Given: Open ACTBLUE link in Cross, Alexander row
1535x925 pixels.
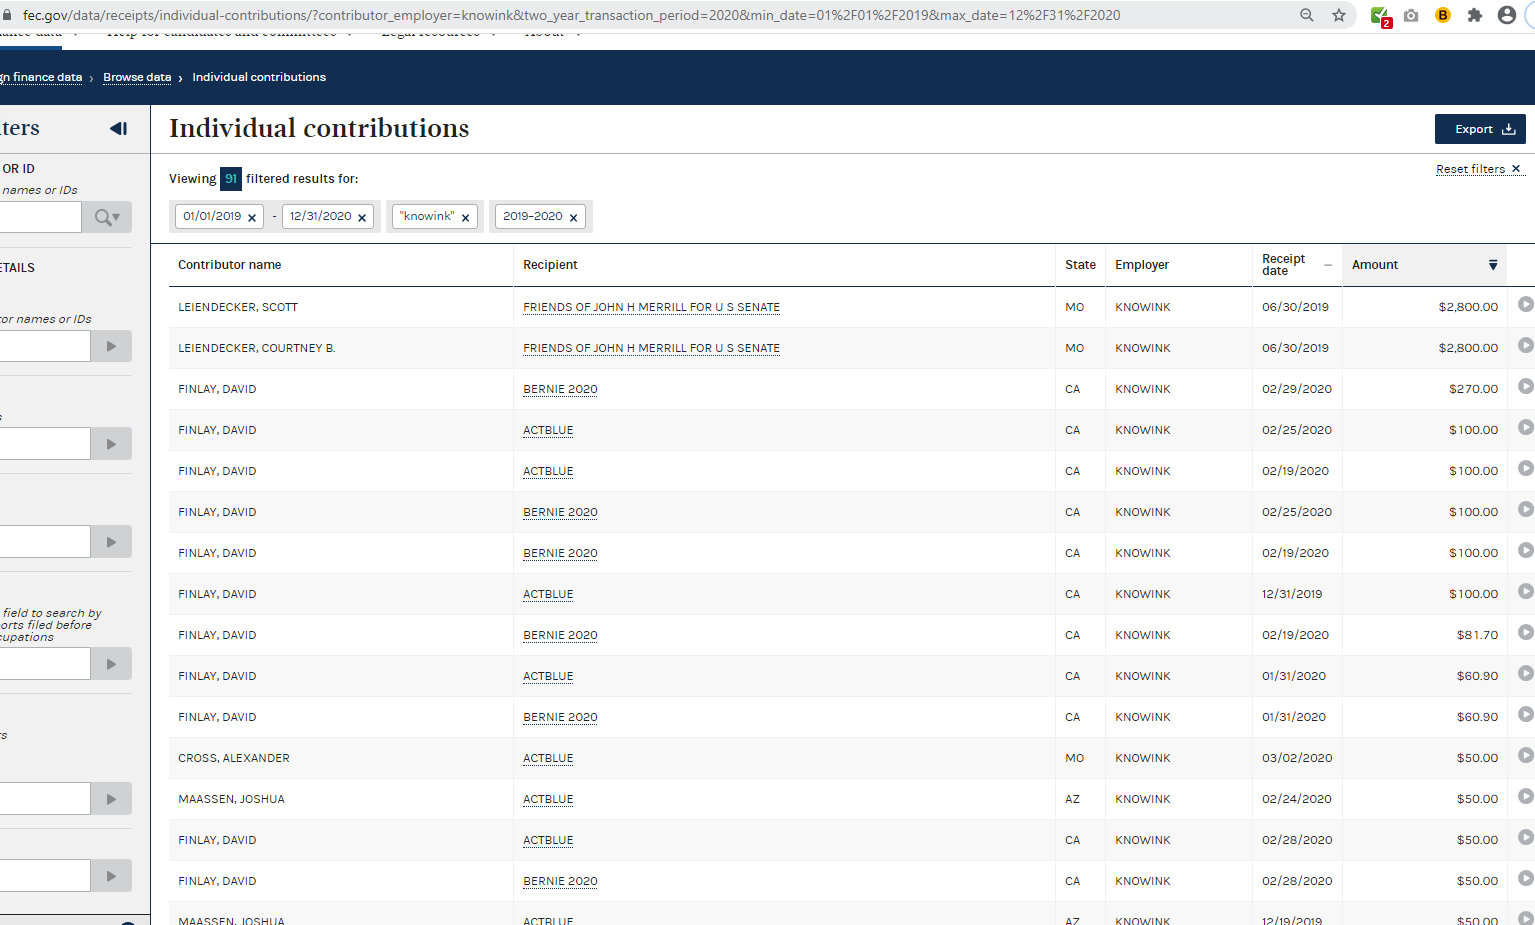Looking at the screenshot, I should coord(548,758).
